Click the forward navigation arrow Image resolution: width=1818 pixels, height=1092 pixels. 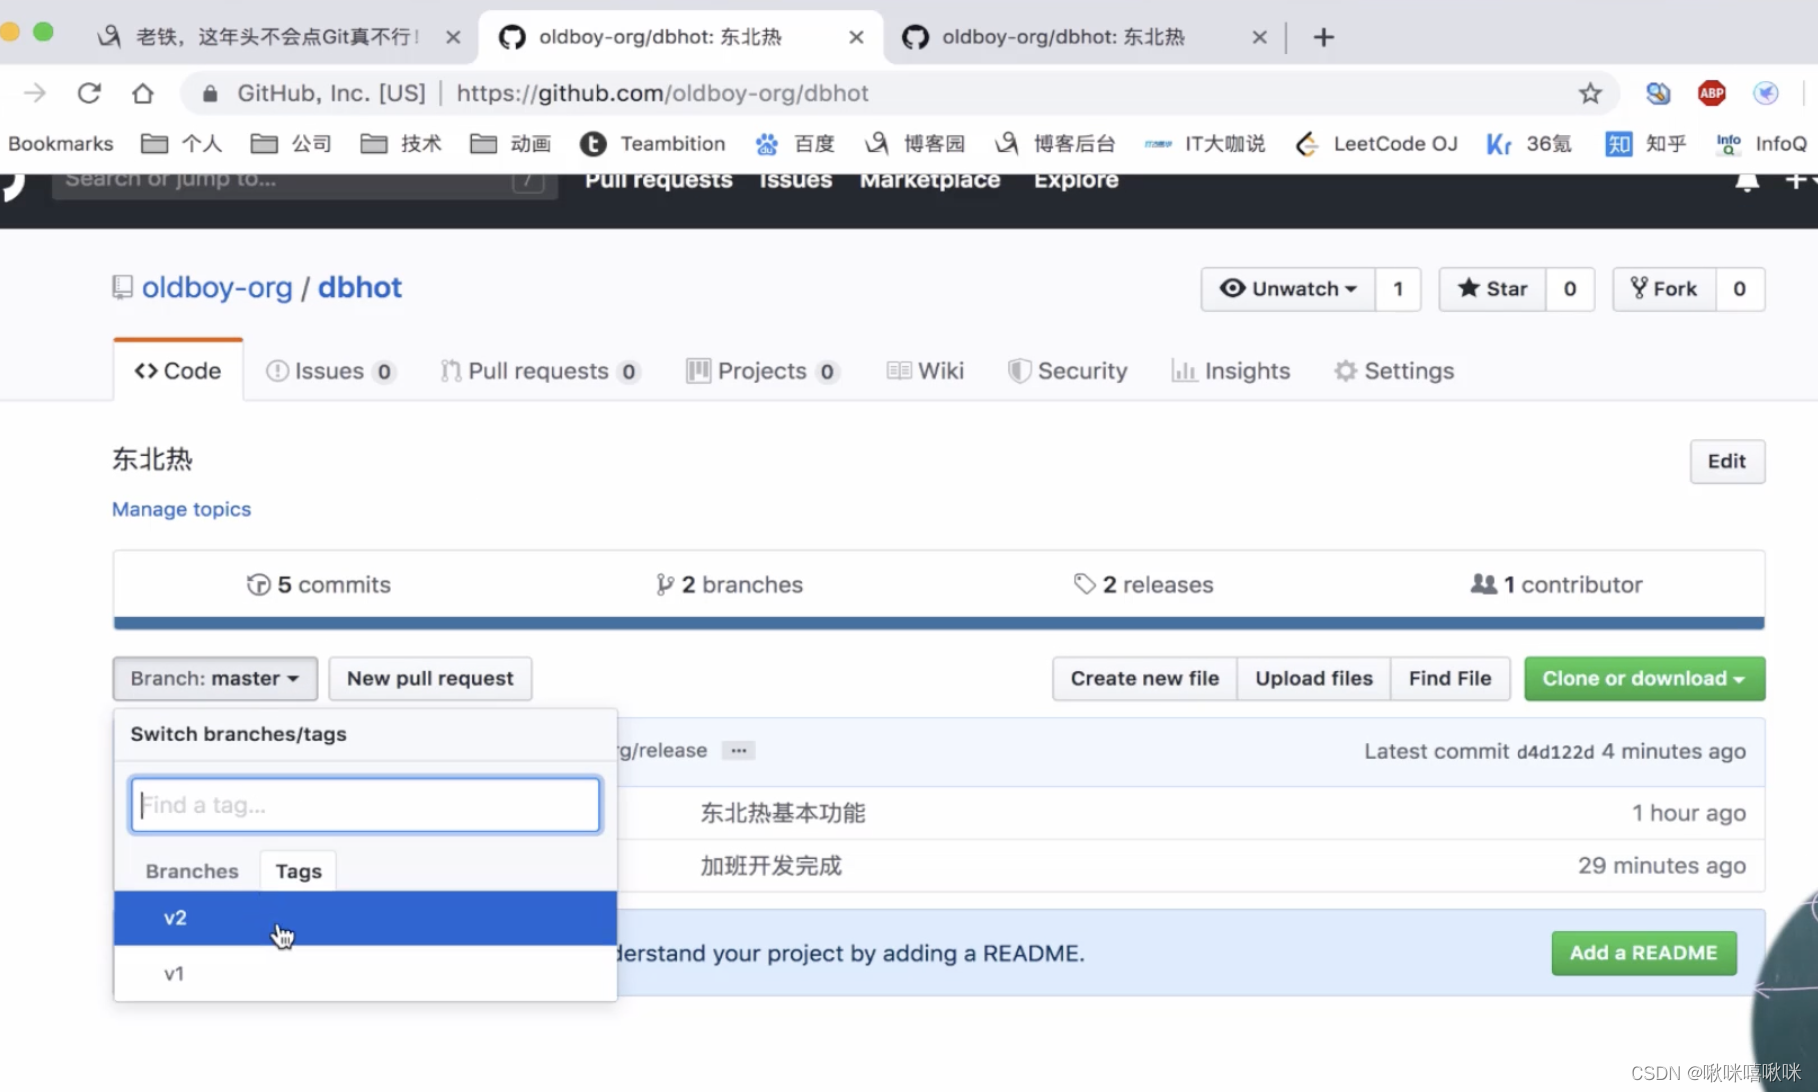pyautogui.click(x=35, y=93)
